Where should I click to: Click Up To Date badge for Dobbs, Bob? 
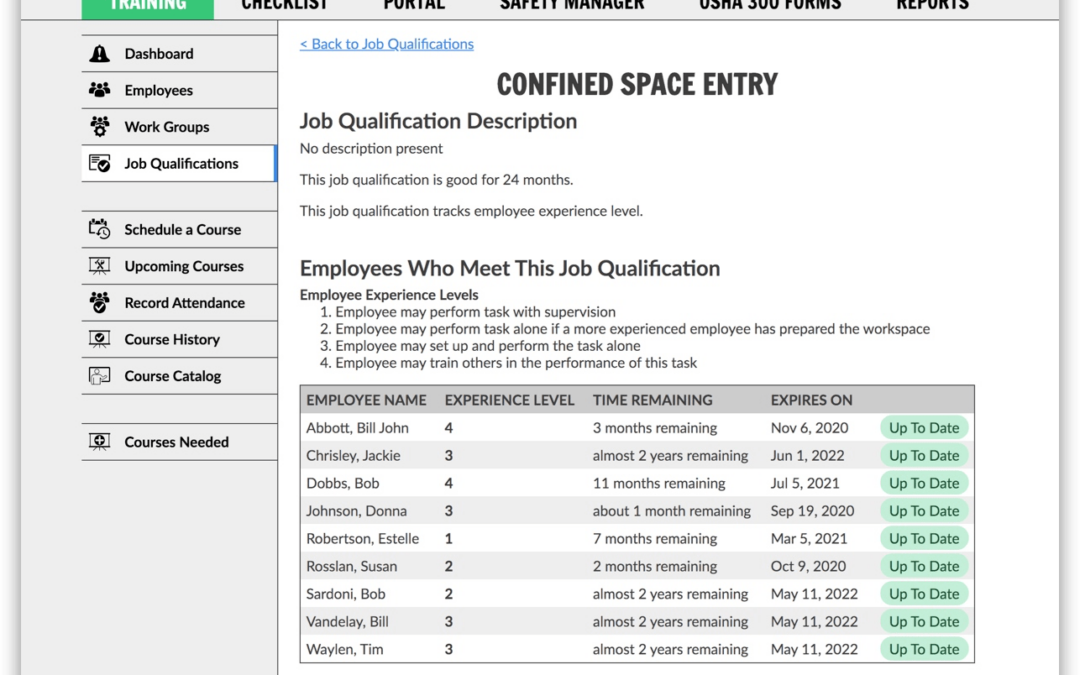point(924,483)
